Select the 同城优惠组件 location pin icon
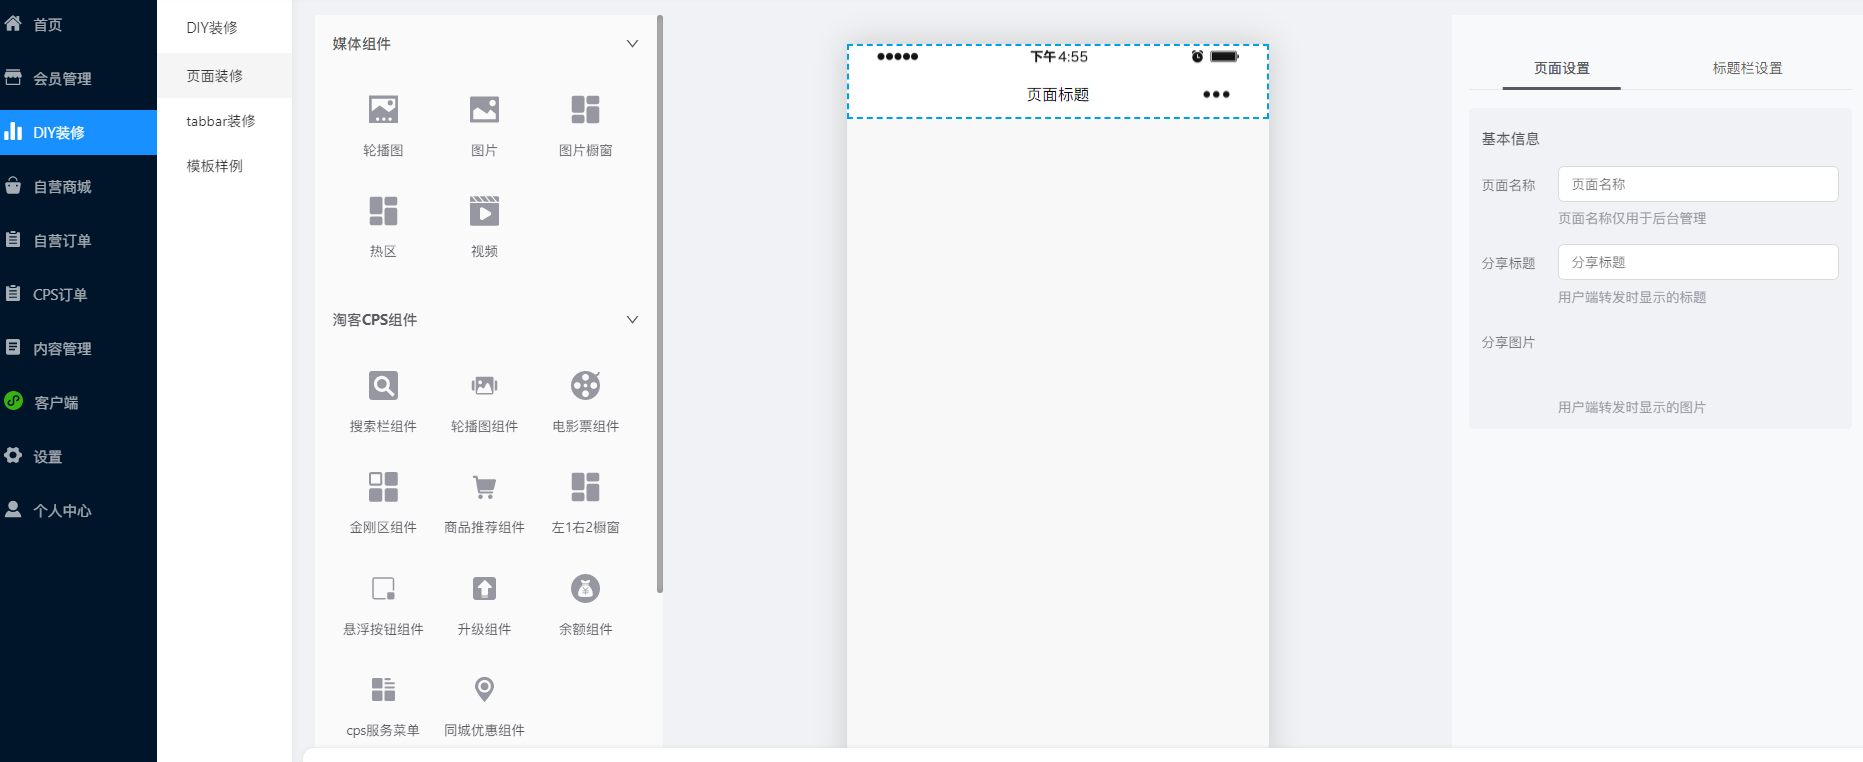Viewport: 1863px width, 762px height. [x=484, y=690]
